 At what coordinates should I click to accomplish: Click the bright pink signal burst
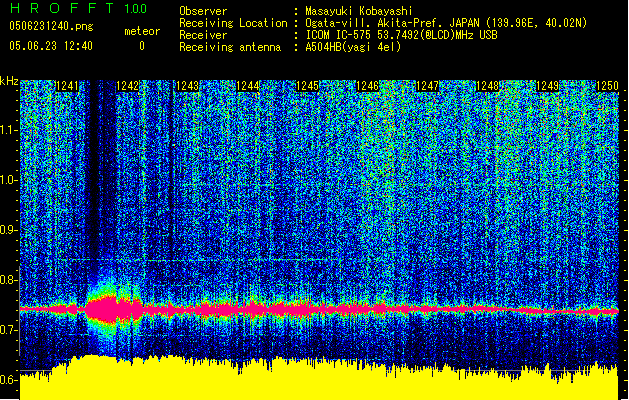(x=106, y=308)
